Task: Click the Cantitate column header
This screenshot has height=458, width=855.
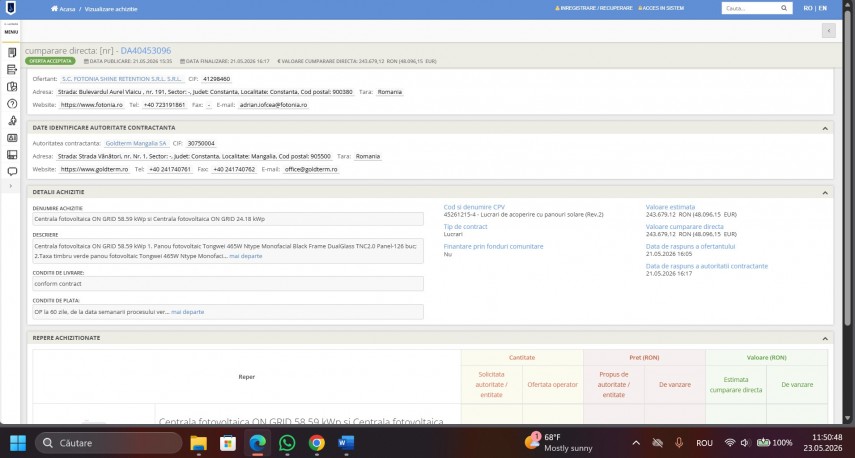Action: coord(522,358)
